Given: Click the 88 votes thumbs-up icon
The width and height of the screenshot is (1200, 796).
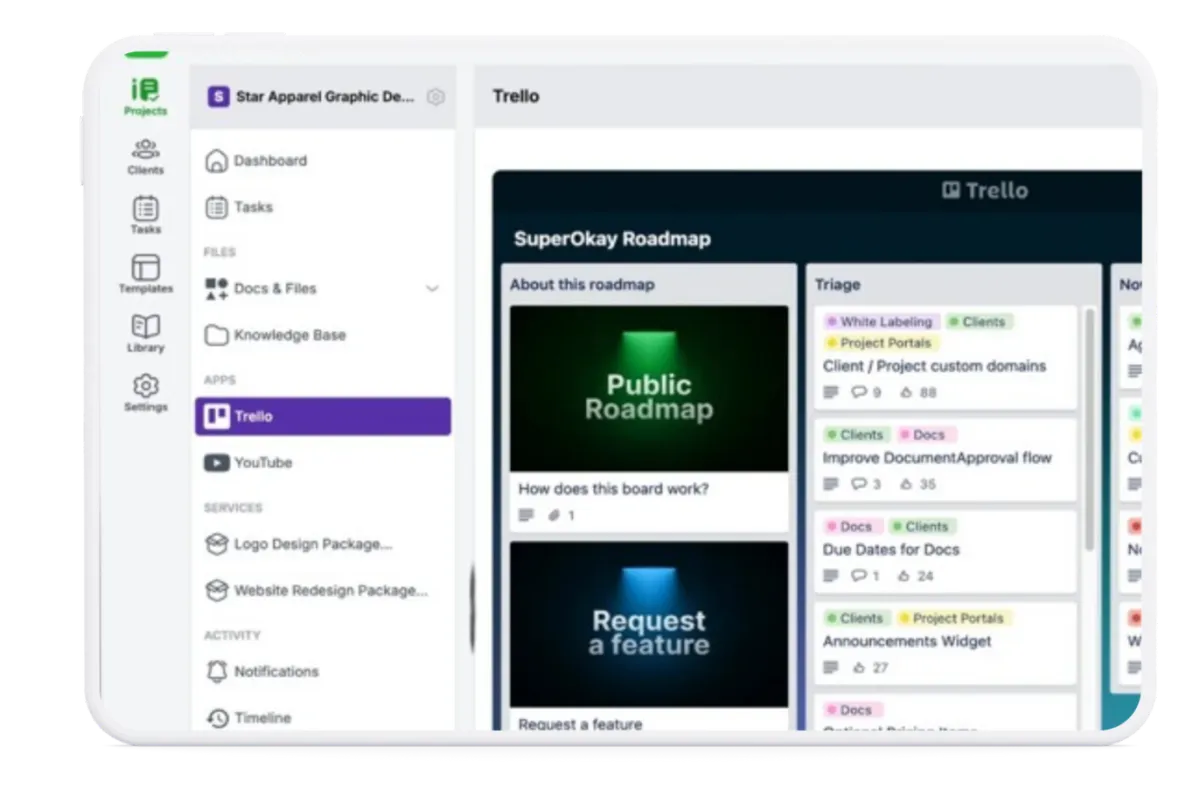Looking at the screenshot, I should tap(906, 392).
